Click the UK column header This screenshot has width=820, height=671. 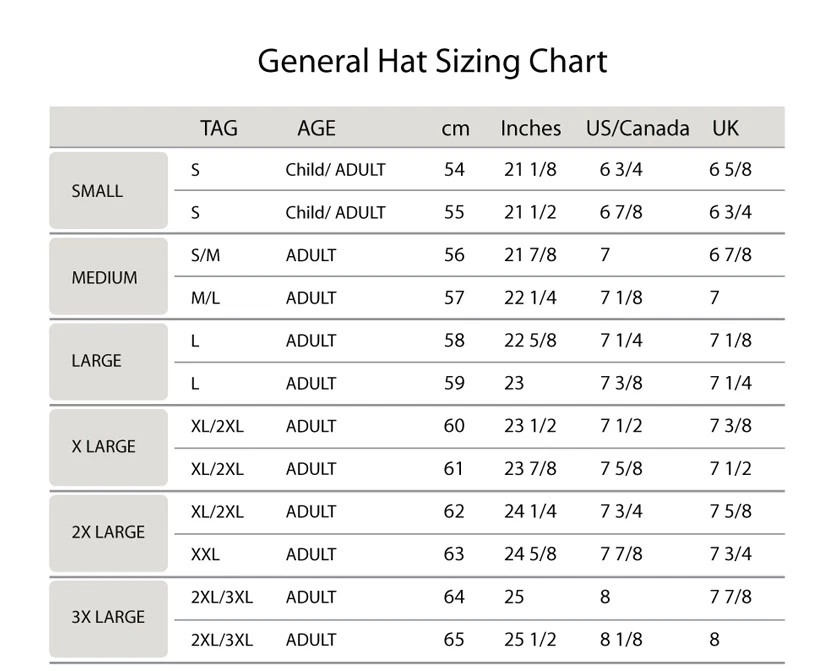pyautogui.click(x=725, y=128)
